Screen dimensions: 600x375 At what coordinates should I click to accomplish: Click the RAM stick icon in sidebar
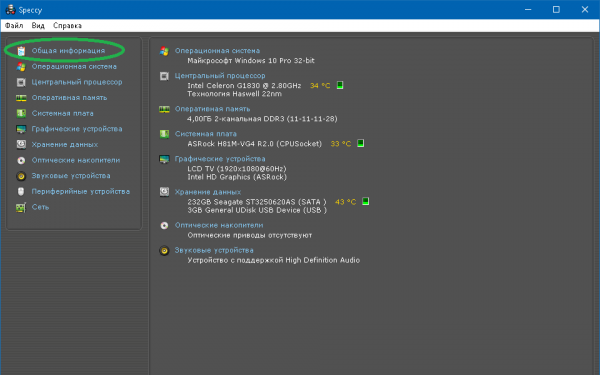[x=21, y=98]
